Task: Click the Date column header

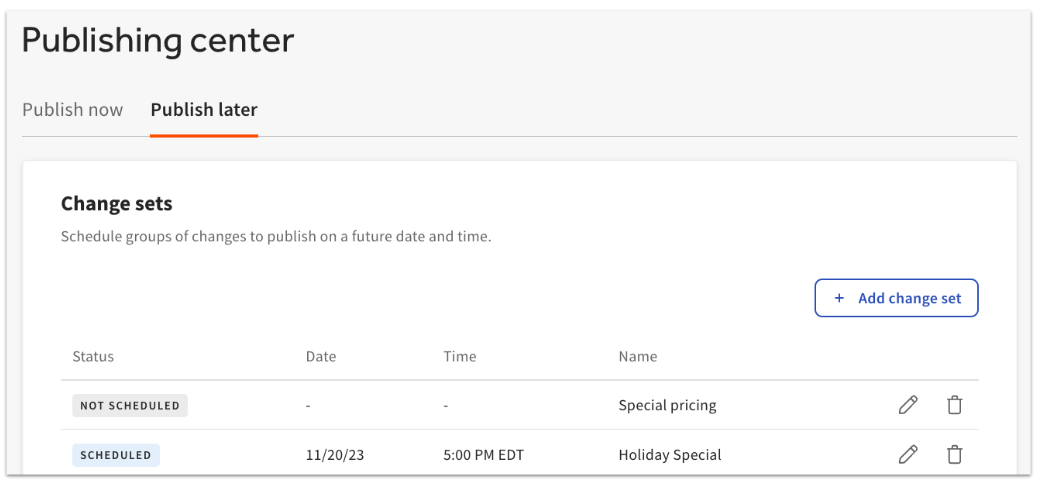Action: (321, 357)
